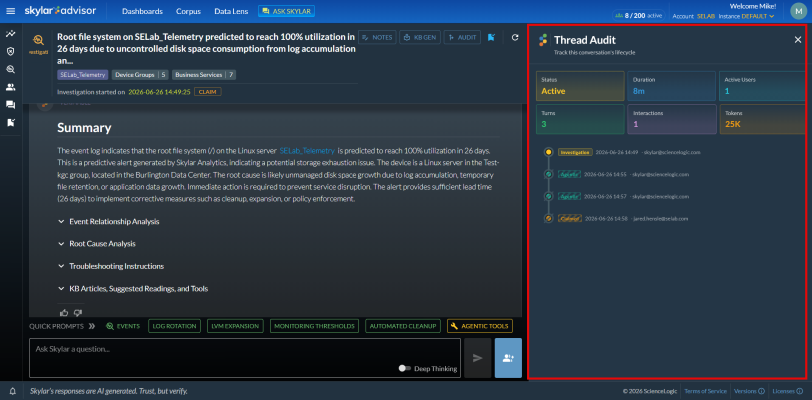The width and height of the screenshot is (812, 400).
Task: Select the LOG ROTATION quick prompt
Action: [175, 326]
